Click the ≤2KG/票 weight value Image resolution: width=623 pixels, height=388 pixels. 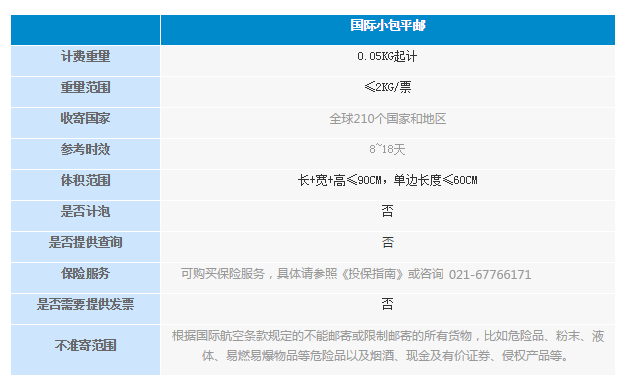pos(387,87)
